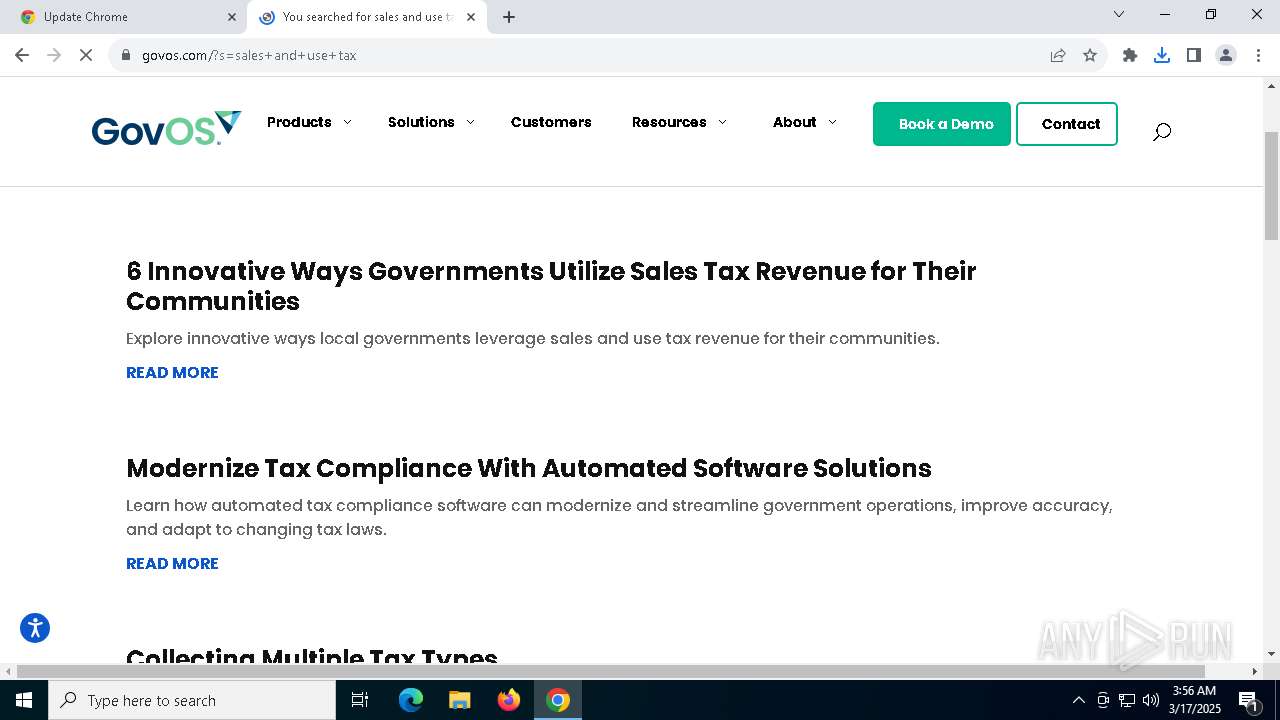Viewport: 1280px width, 720px height.
Task: Open the accessibility widget icon
Action: (35, 628)
